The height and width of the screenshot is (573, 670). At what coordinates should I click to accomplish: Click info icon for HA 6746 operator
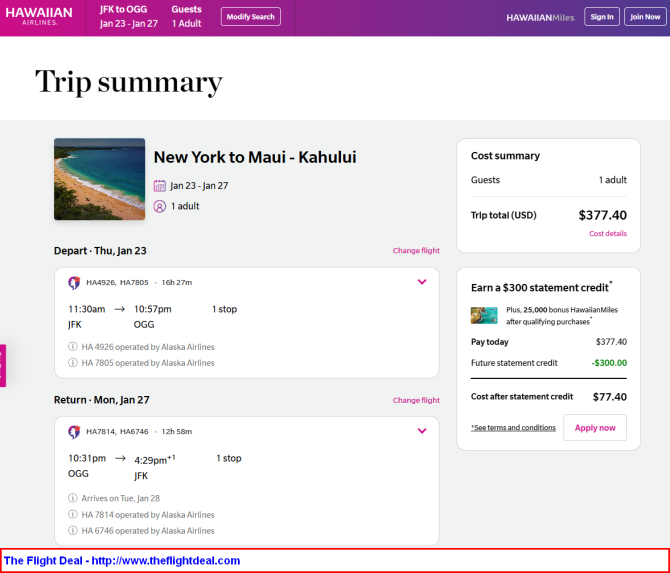[x=73, y=530]
